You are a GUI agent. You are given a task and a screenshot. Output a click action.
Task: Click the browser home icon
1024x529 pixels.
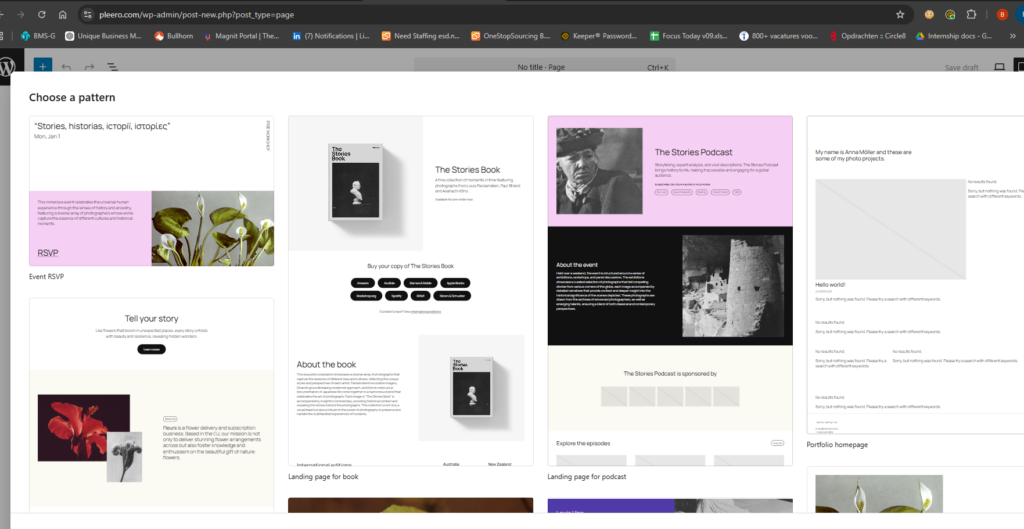point(63,15)
